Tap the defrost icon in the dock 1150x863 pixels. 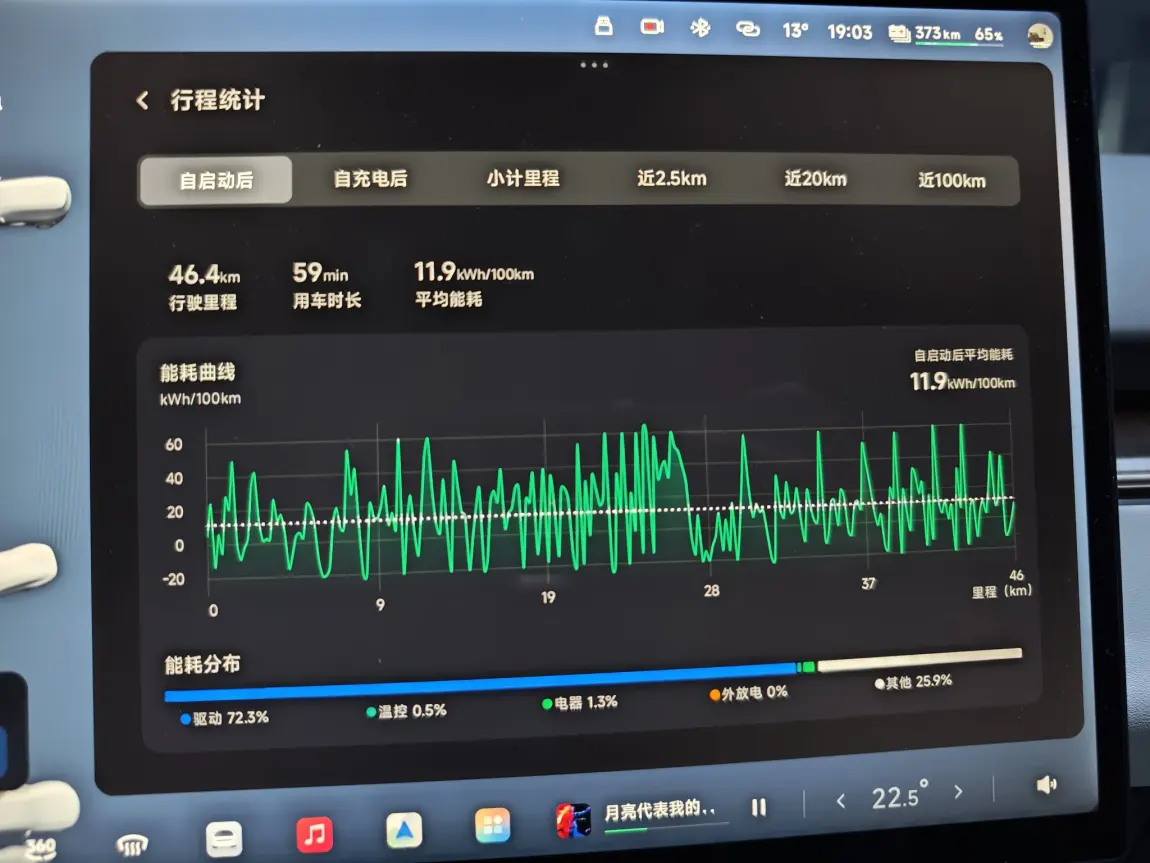pos(132,846)
